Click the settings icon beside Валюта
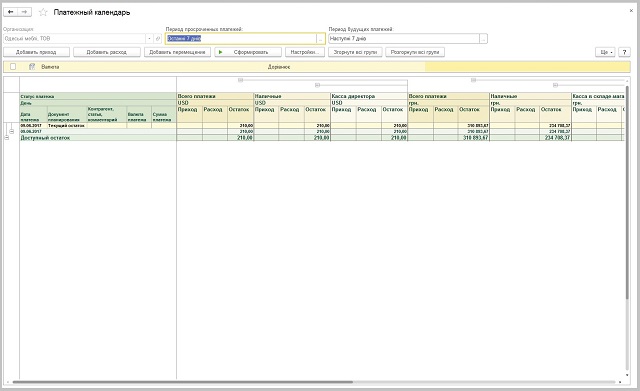This screenshot has height=391, width=640. (x=32, y=67)
